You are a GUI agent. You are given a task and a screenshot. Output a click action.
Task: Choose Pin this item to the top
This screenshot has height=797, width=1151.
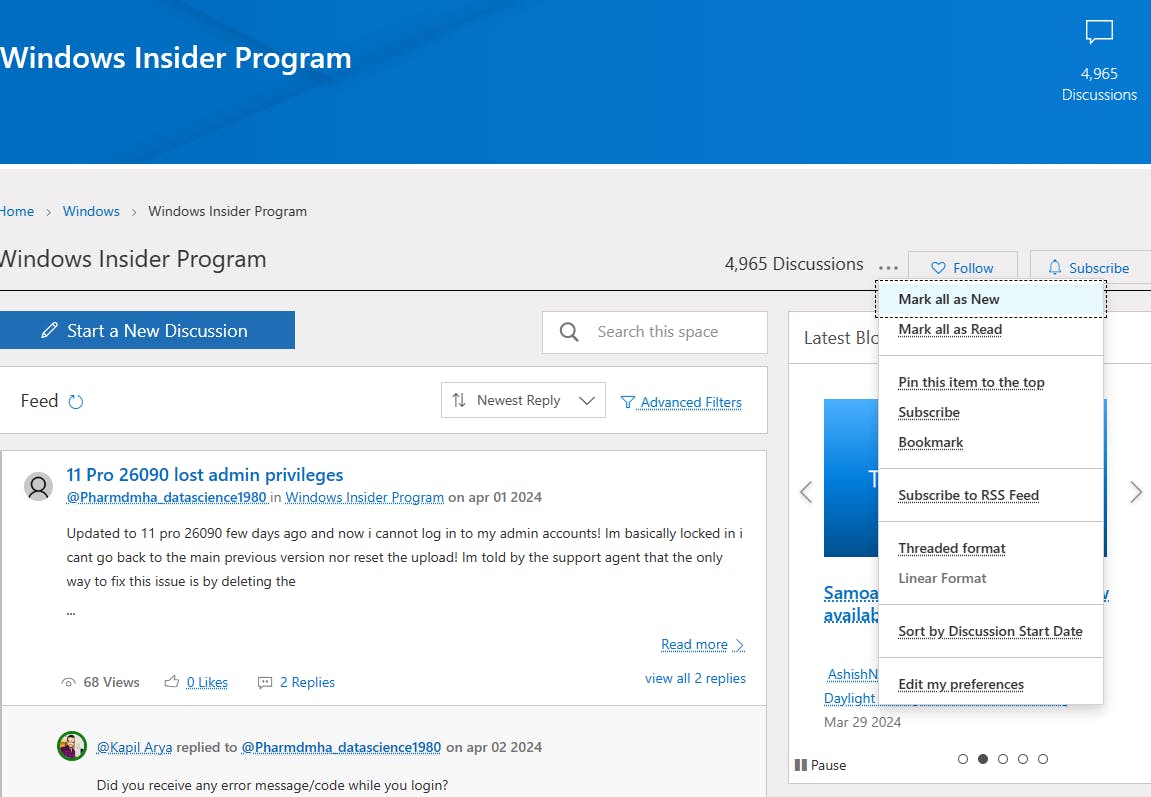[971, 382]
